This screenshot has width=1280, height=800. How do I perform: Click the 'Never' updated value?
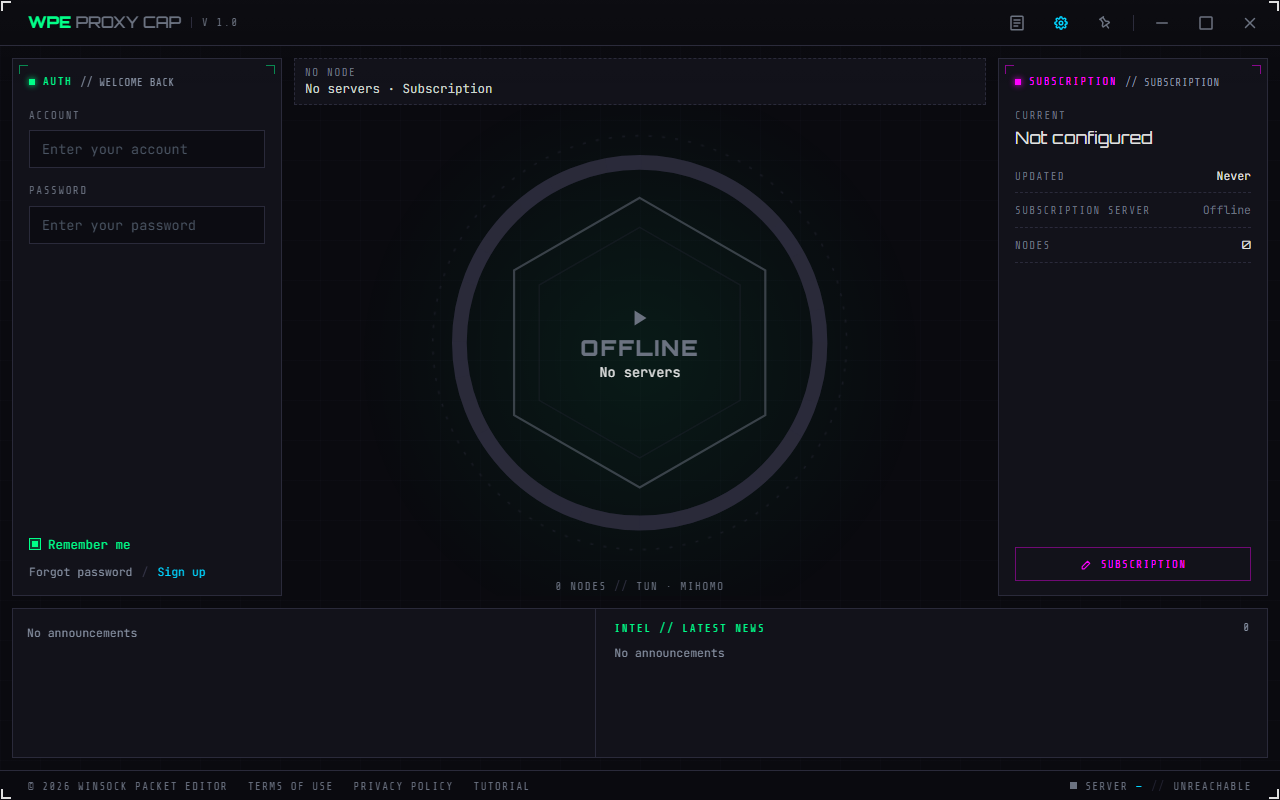coord(1233,176)
